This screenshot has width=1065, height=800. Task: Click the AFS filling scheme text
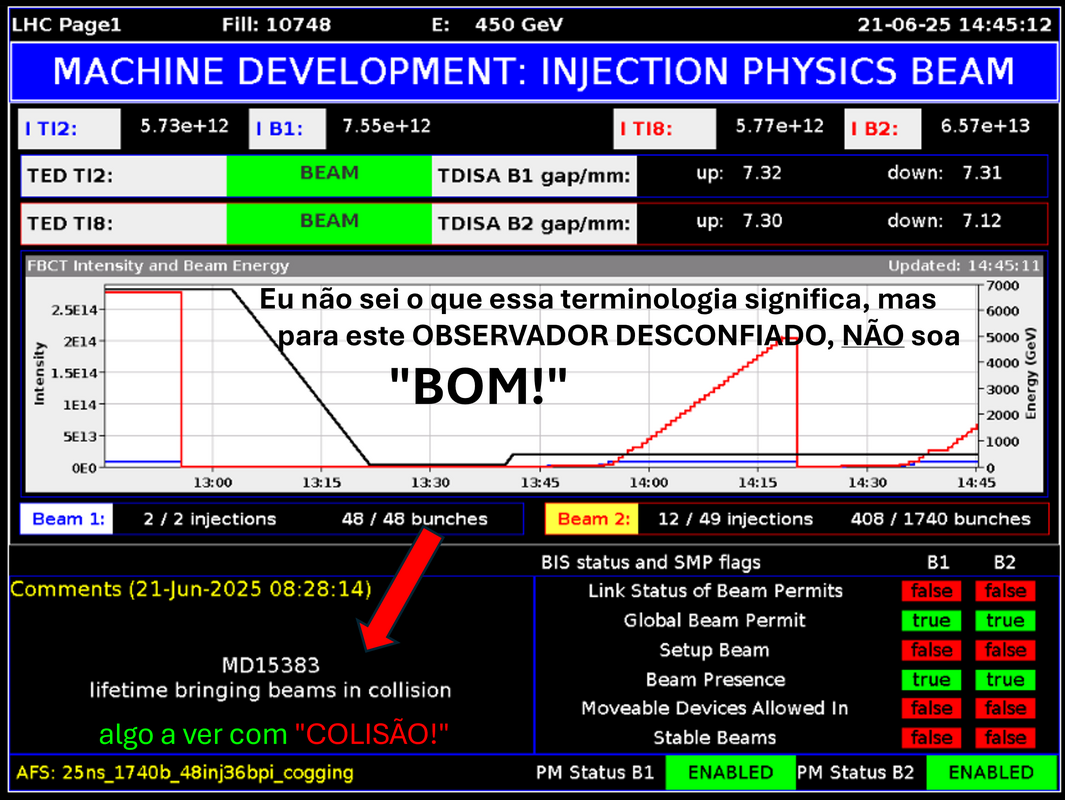(x=185, y=773)
